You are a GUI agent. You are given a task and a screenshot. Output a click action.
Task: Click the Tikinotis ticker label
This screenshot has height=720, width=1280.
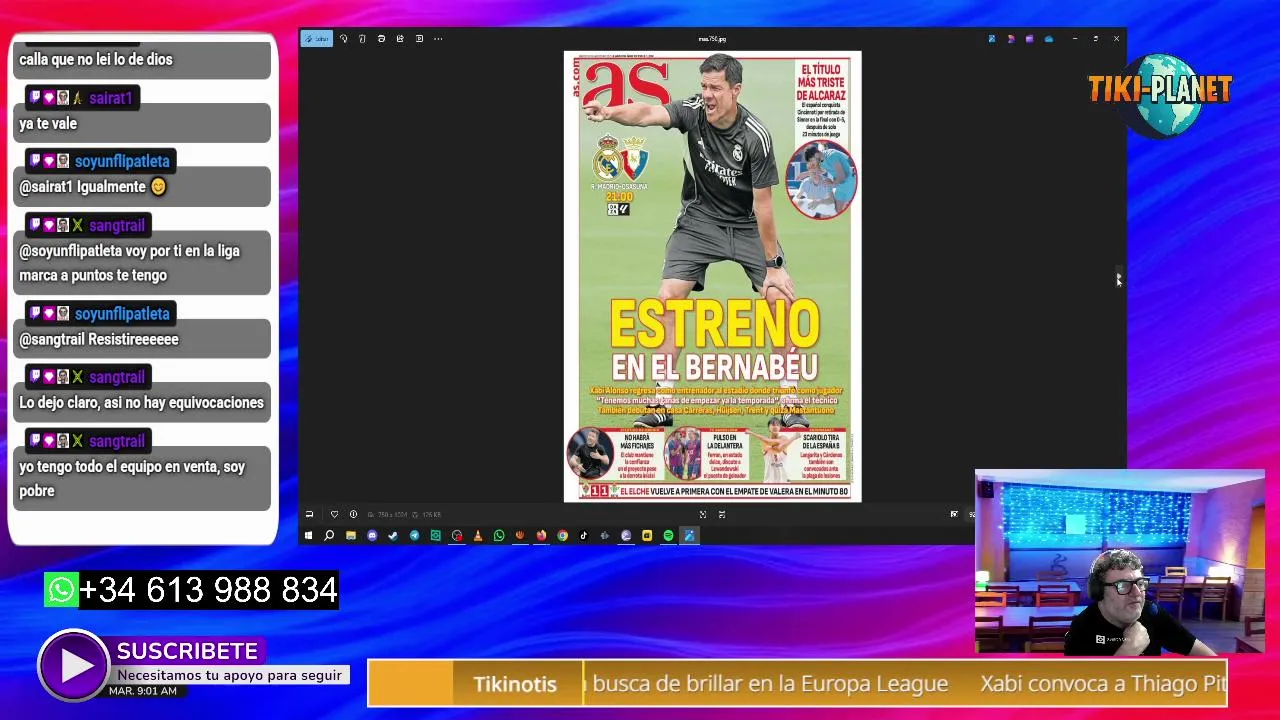(515, 684)
